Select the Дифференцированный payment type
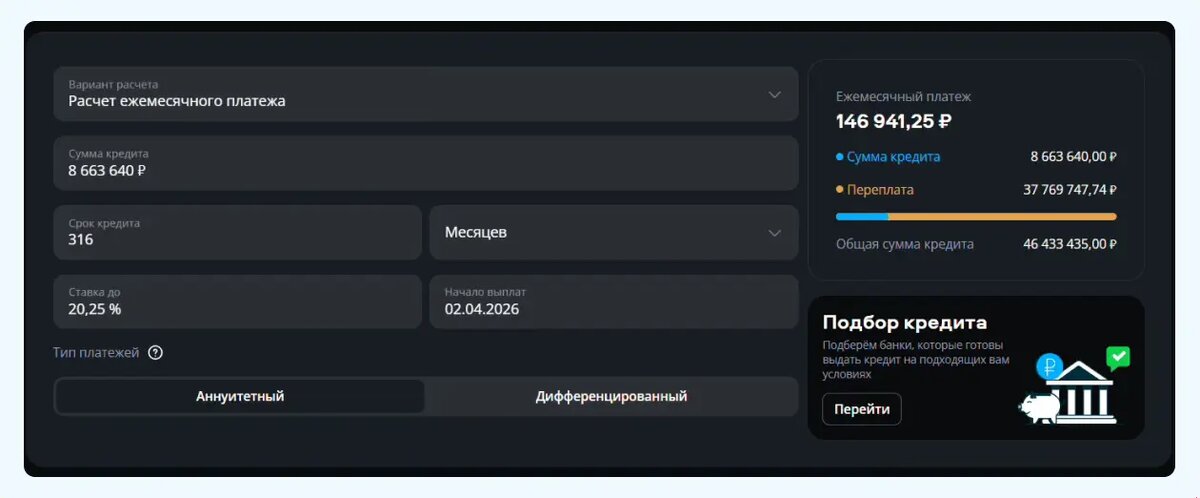 click(611, 396)
